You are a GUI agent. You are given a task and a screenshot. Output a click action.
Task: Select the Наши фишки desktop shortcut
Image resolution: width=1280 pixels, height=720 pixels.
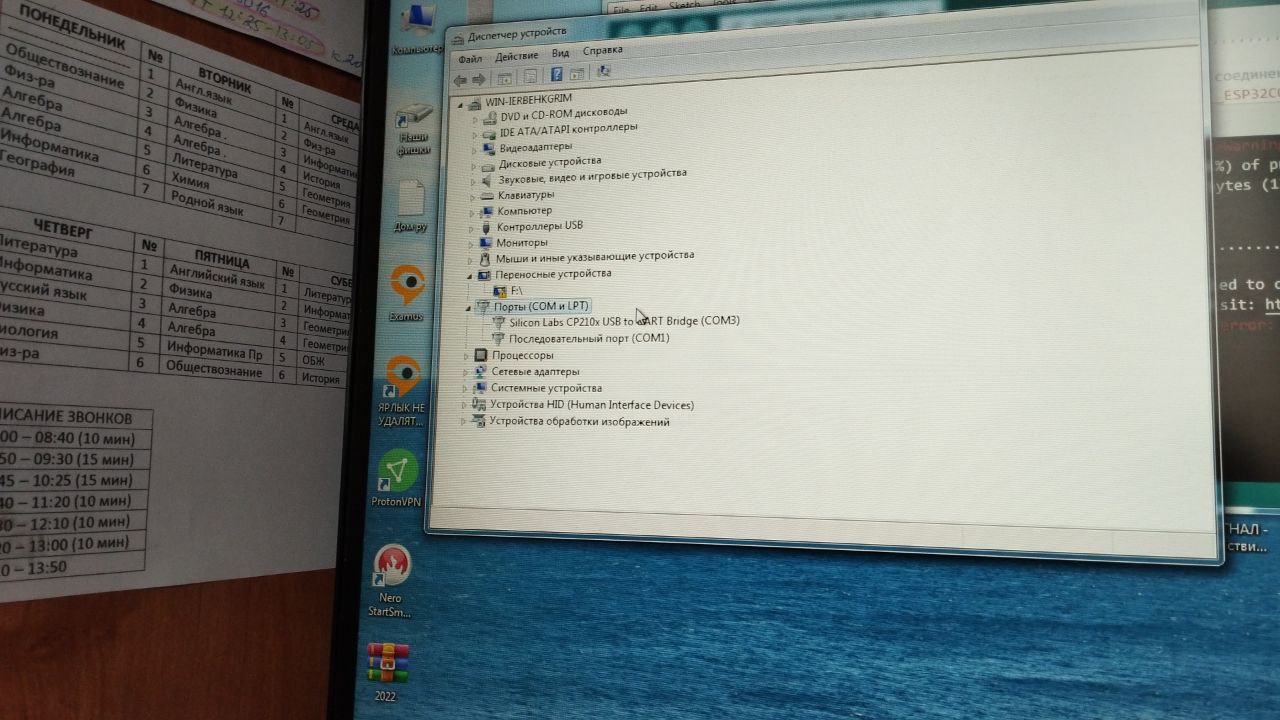(413, 130)
